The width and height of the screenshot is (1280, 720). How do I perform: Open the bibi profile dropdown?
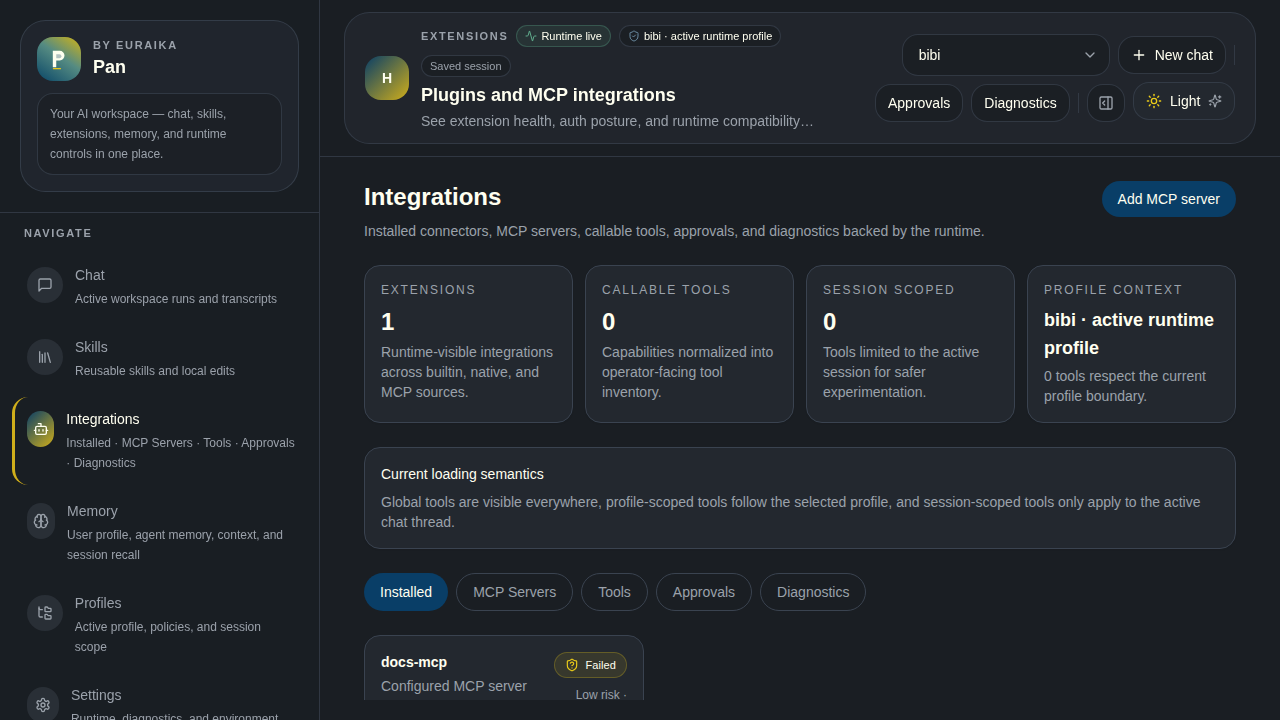tap(1005, 55)
